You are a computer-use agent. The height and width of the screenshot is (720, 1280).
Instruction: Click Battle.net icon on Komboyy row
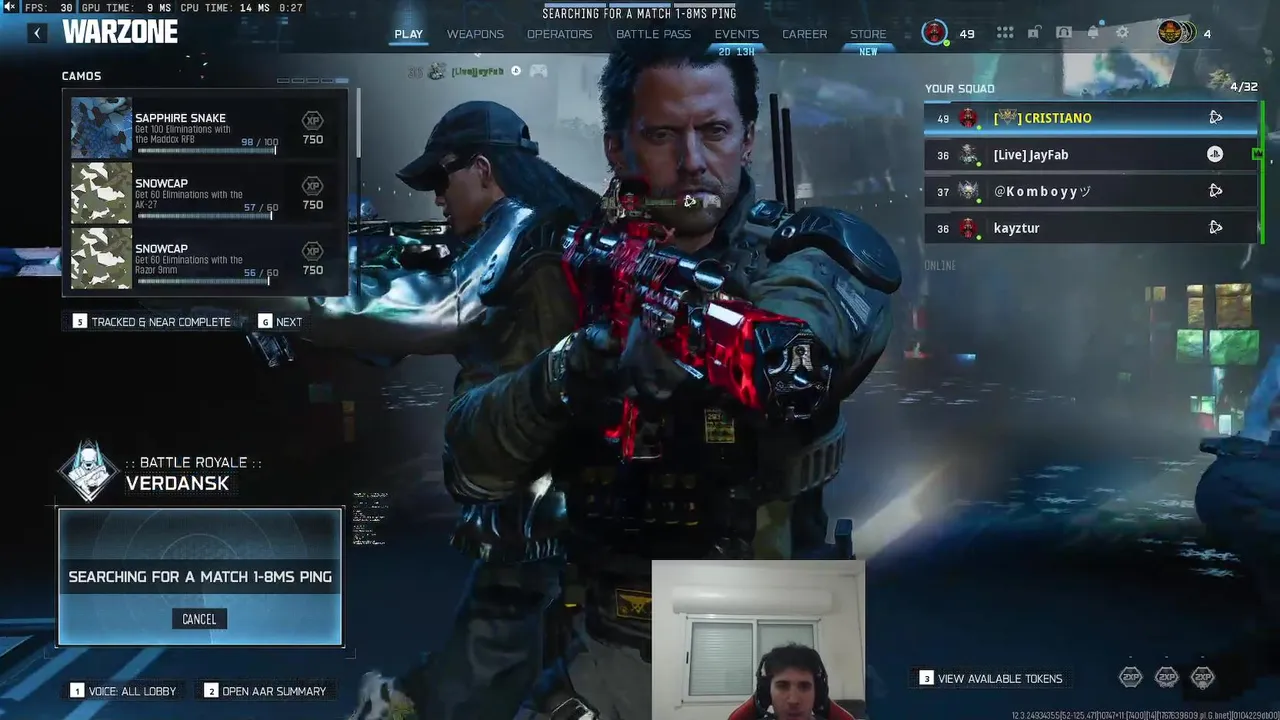click(1215, 191)
